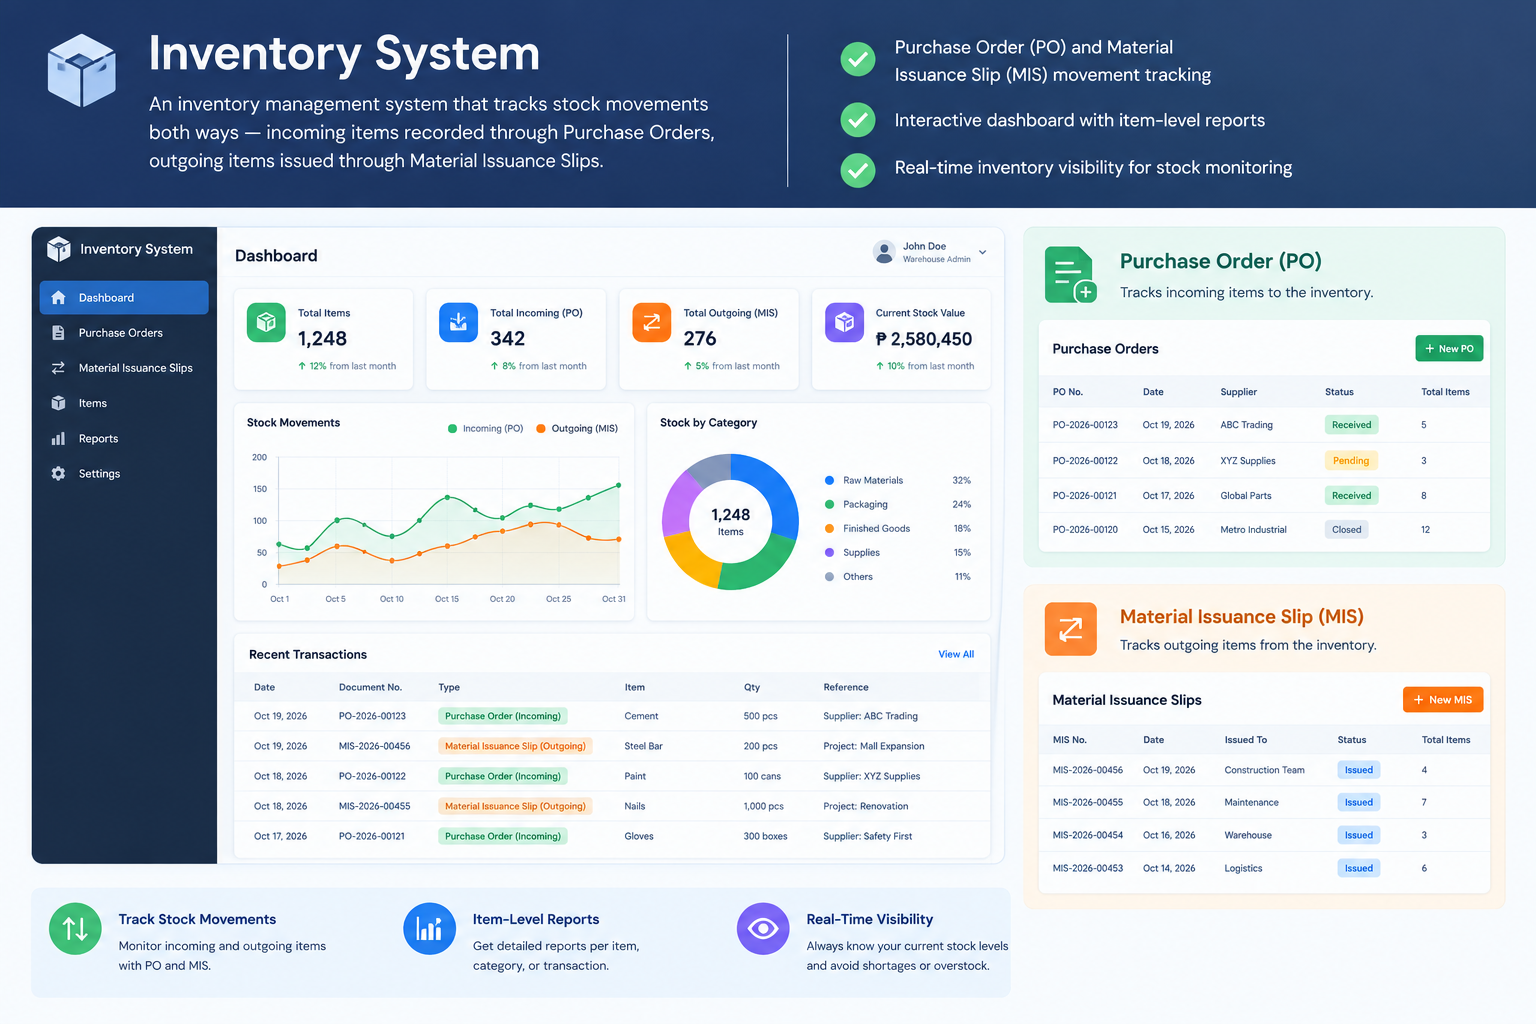
Task: Click the 1,248 Items donut chart center
Action: 730,521
